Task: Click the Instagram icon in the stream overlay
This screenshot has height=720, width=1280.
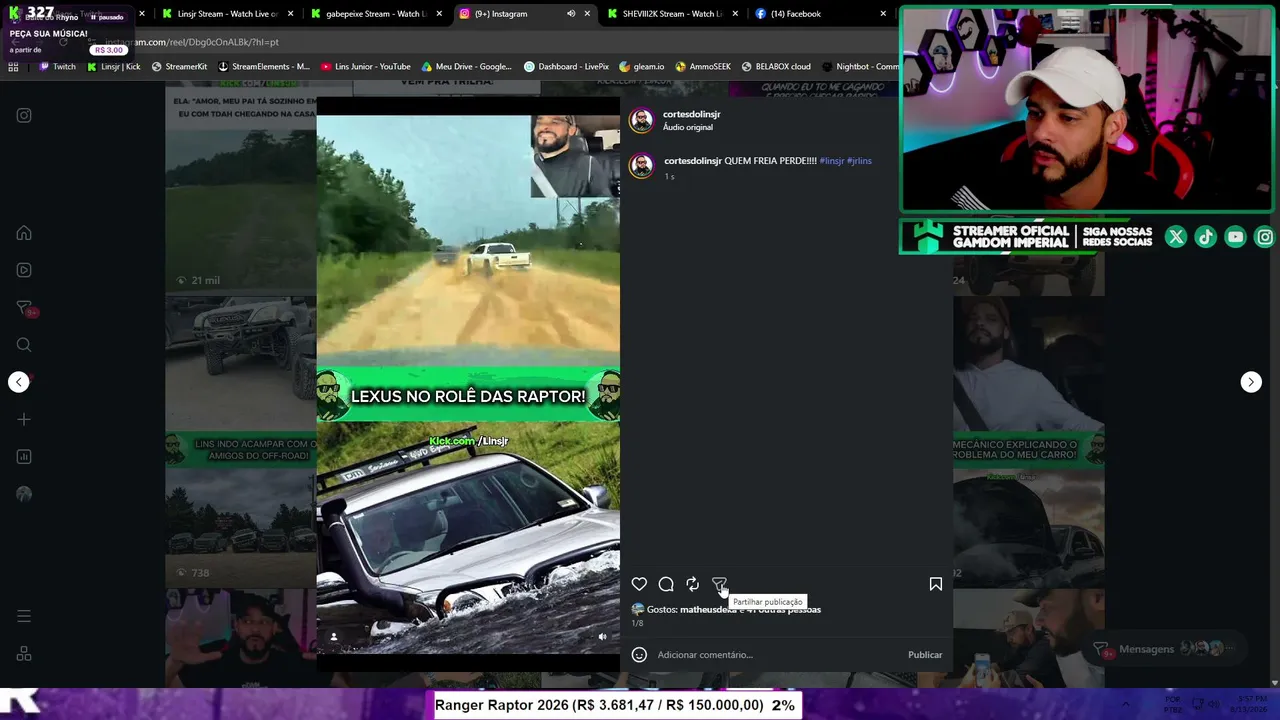Action: tap(1266, 237)
